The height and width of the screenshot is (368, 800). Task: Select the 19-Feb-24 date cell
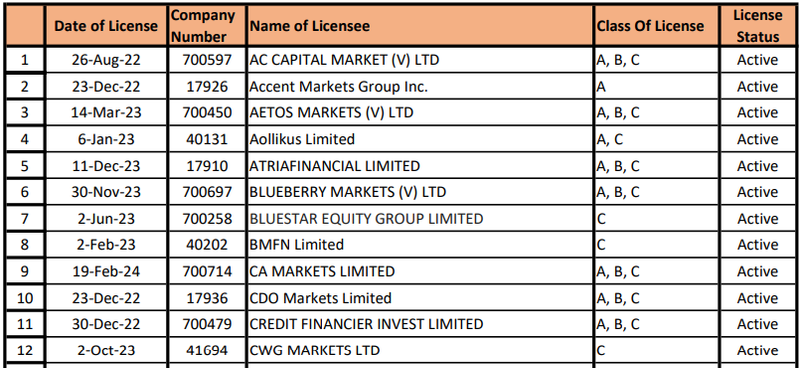tap(106, 272)
